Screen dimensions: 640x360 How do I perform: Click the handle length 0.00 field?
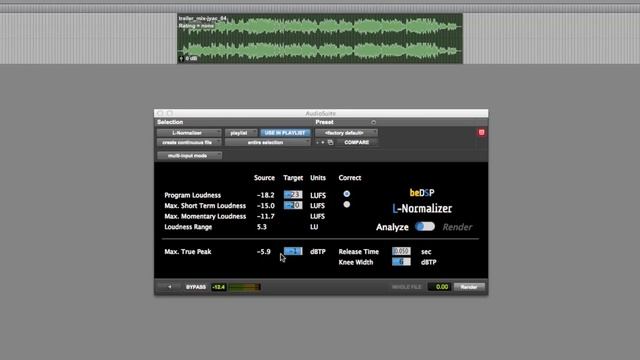[439, 287]
